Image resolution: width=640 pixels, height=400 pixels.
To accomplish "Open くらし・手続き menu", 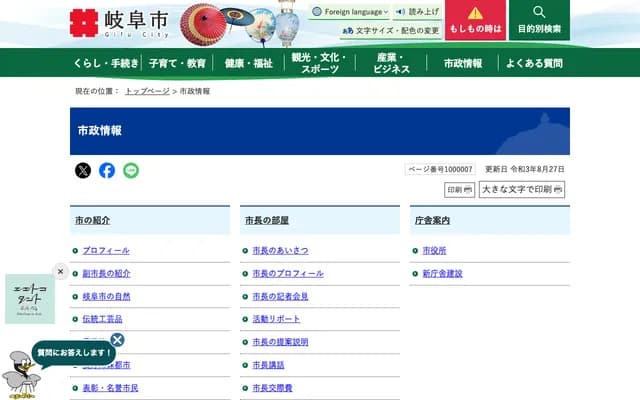I will pos(106,63).
